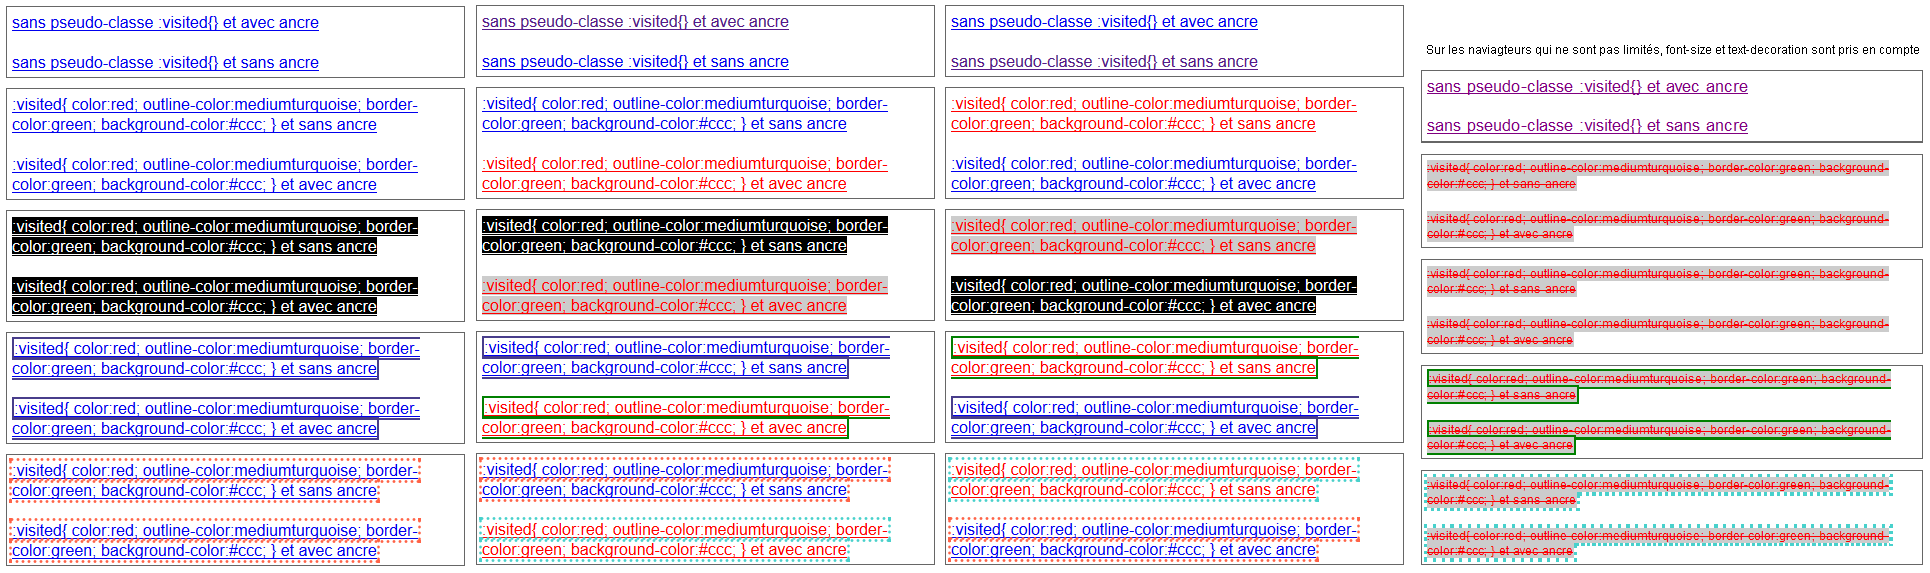
Task: Open blue 'sans pseudo-classe et avec ancre' link, first column
Action: click(x=165, y=22)
